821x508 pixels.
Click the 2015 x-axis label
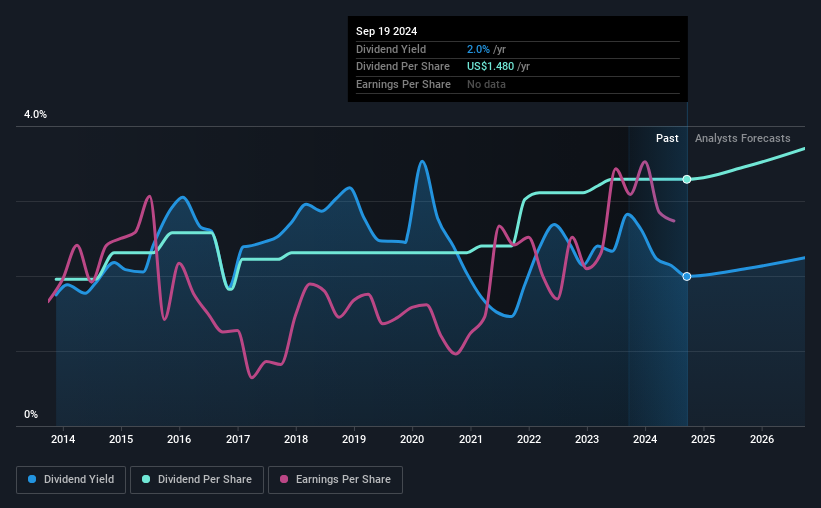121,439
